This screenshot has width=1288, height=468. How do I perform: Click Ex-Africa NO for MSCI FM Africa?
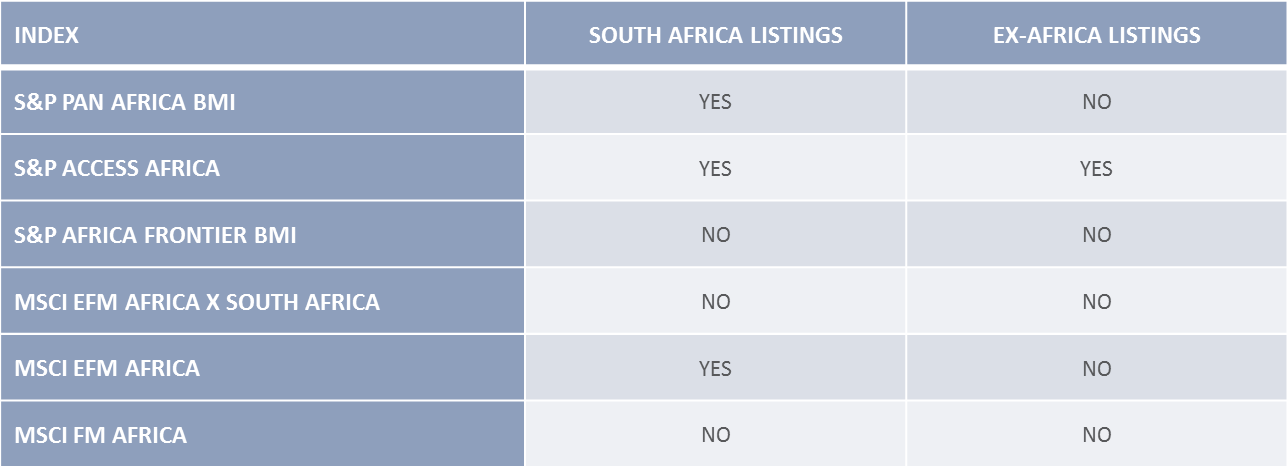pyautogui.click(x=1096, y=435)
